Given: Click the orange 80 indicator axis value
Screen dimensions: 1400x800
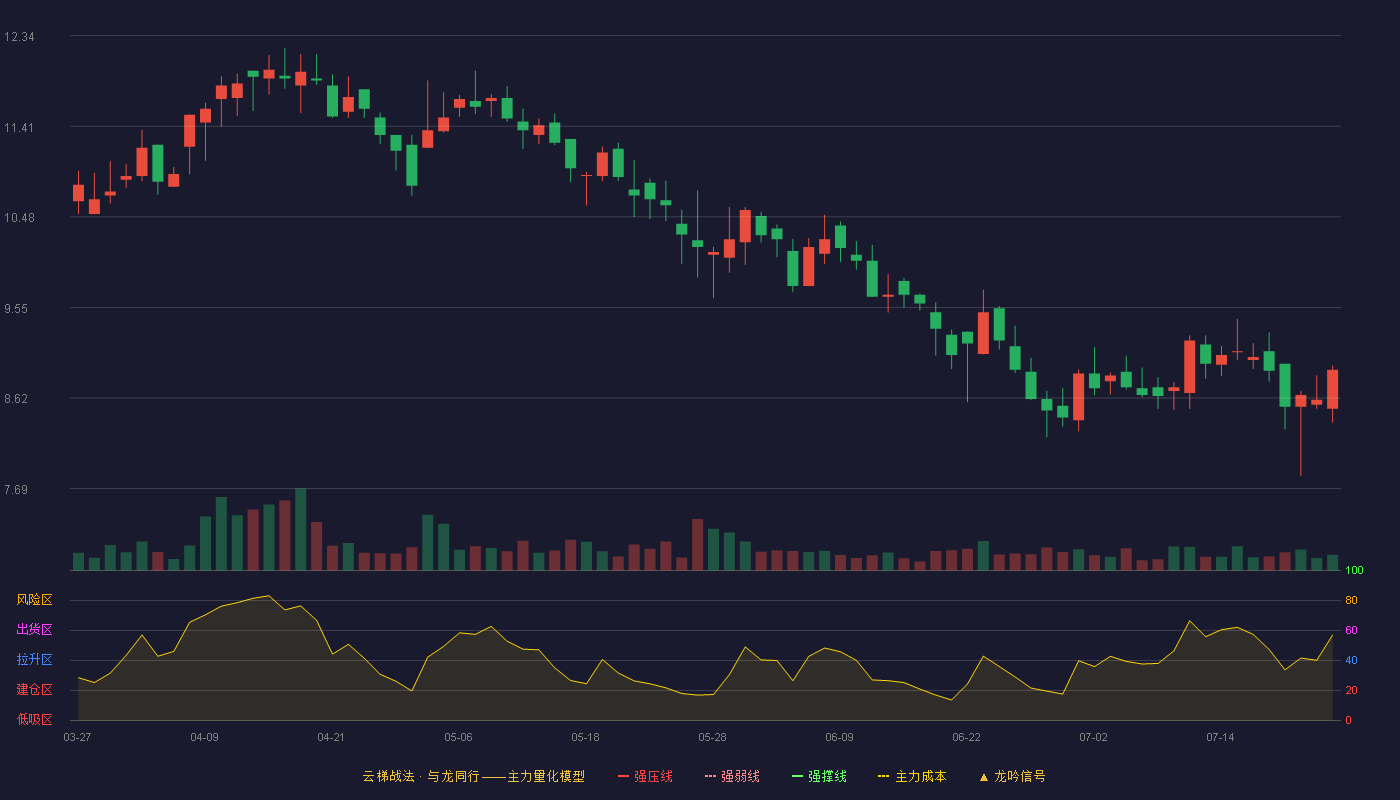Looking at the screenshot, I should click(1351, 600).
